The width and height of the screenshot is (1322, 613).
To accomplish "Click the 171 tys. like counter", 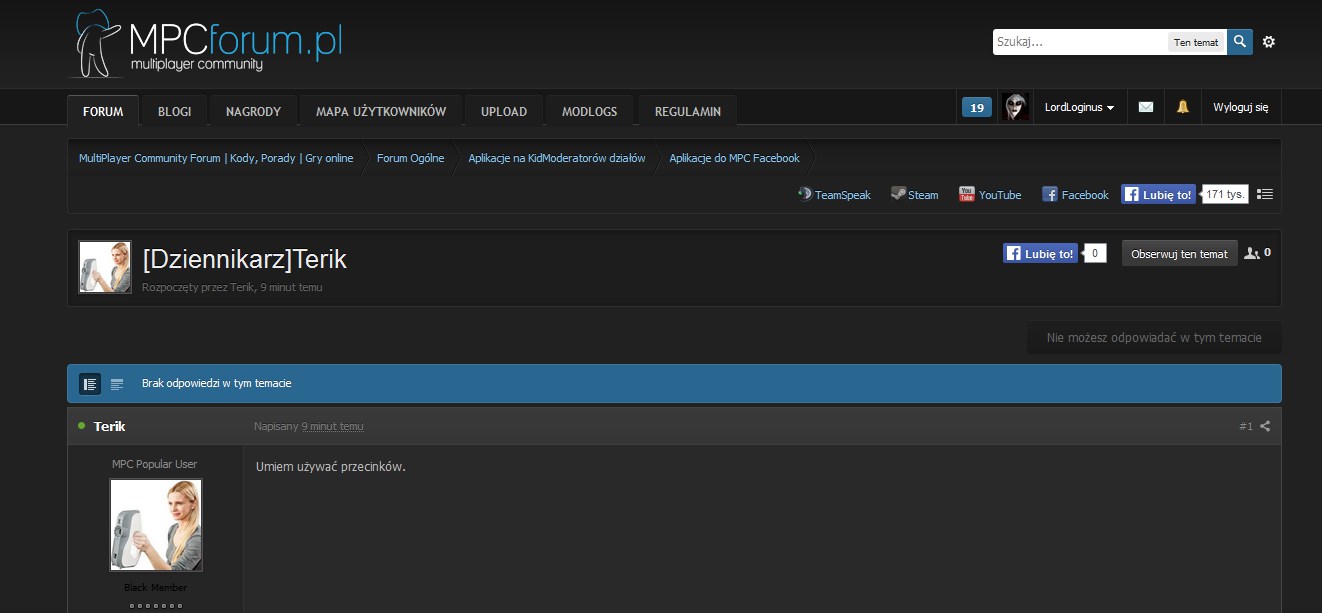I will (x=1226, y=194).
